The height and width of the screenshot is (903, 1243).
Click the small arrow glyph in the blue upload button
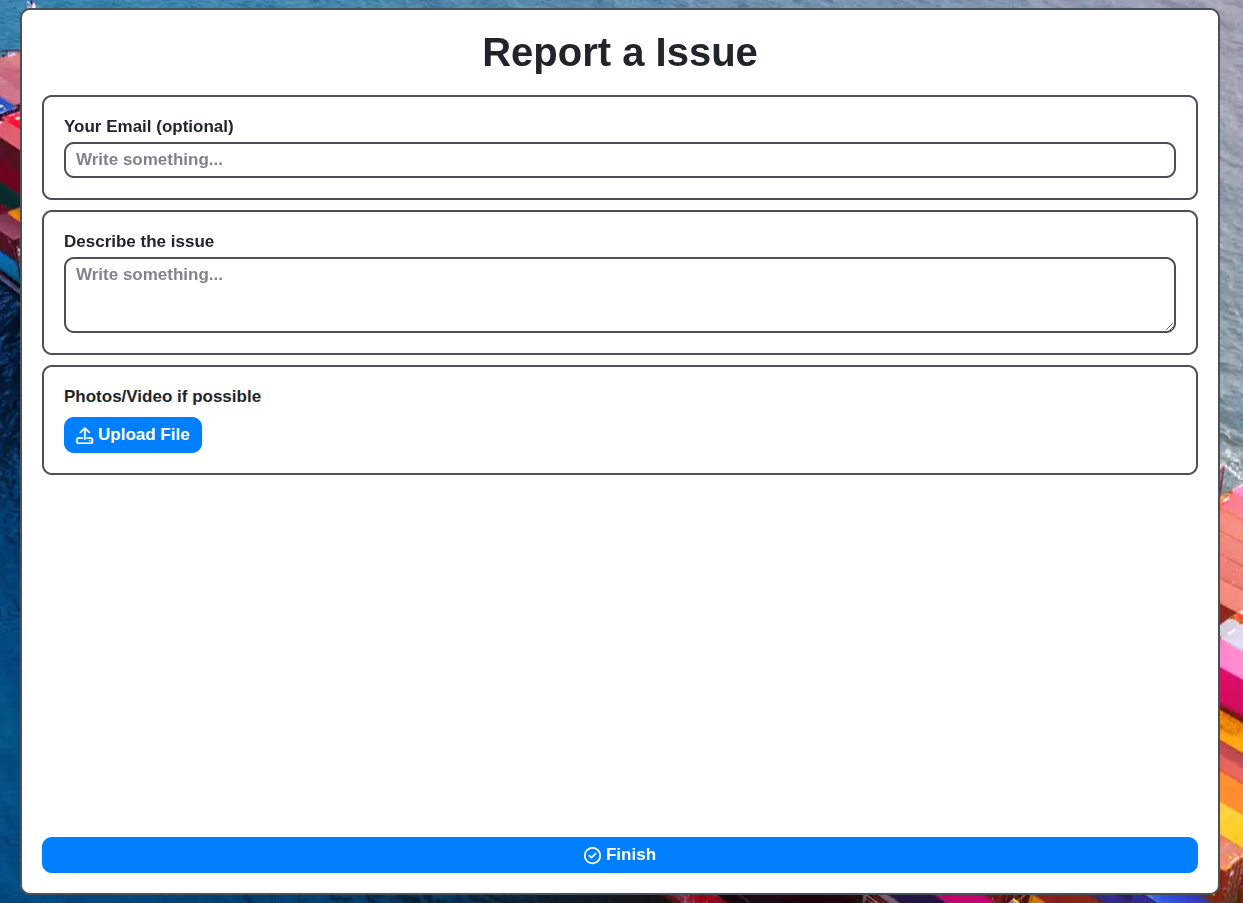pos(84,434)
